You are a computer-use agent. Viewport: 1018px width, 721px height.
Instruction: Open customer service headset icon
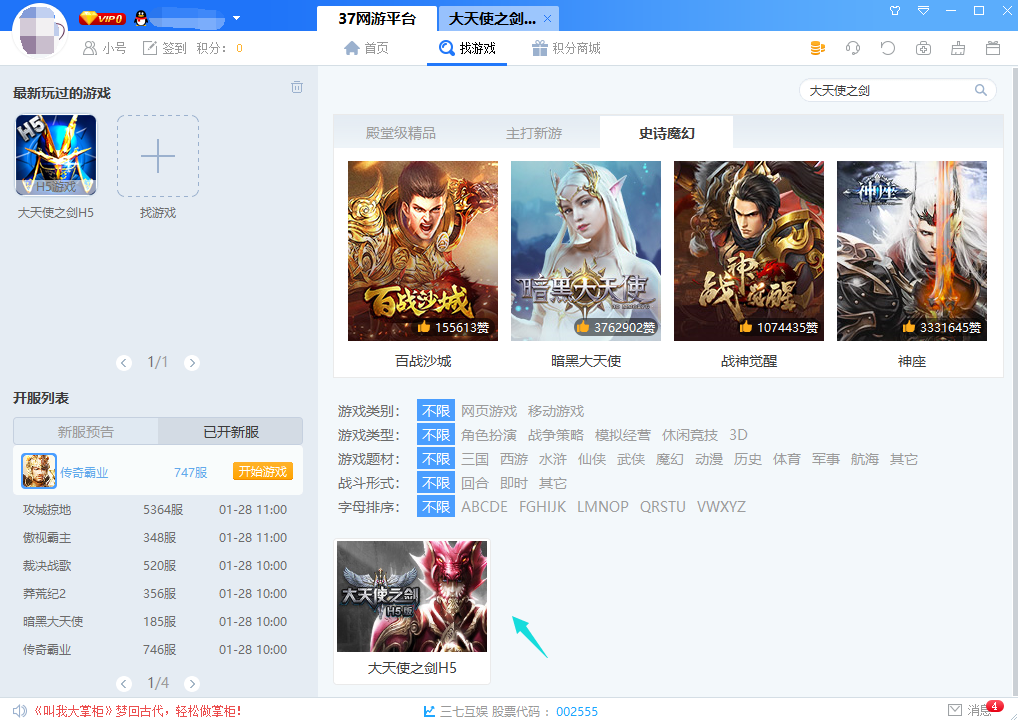[x=853, y=48]
